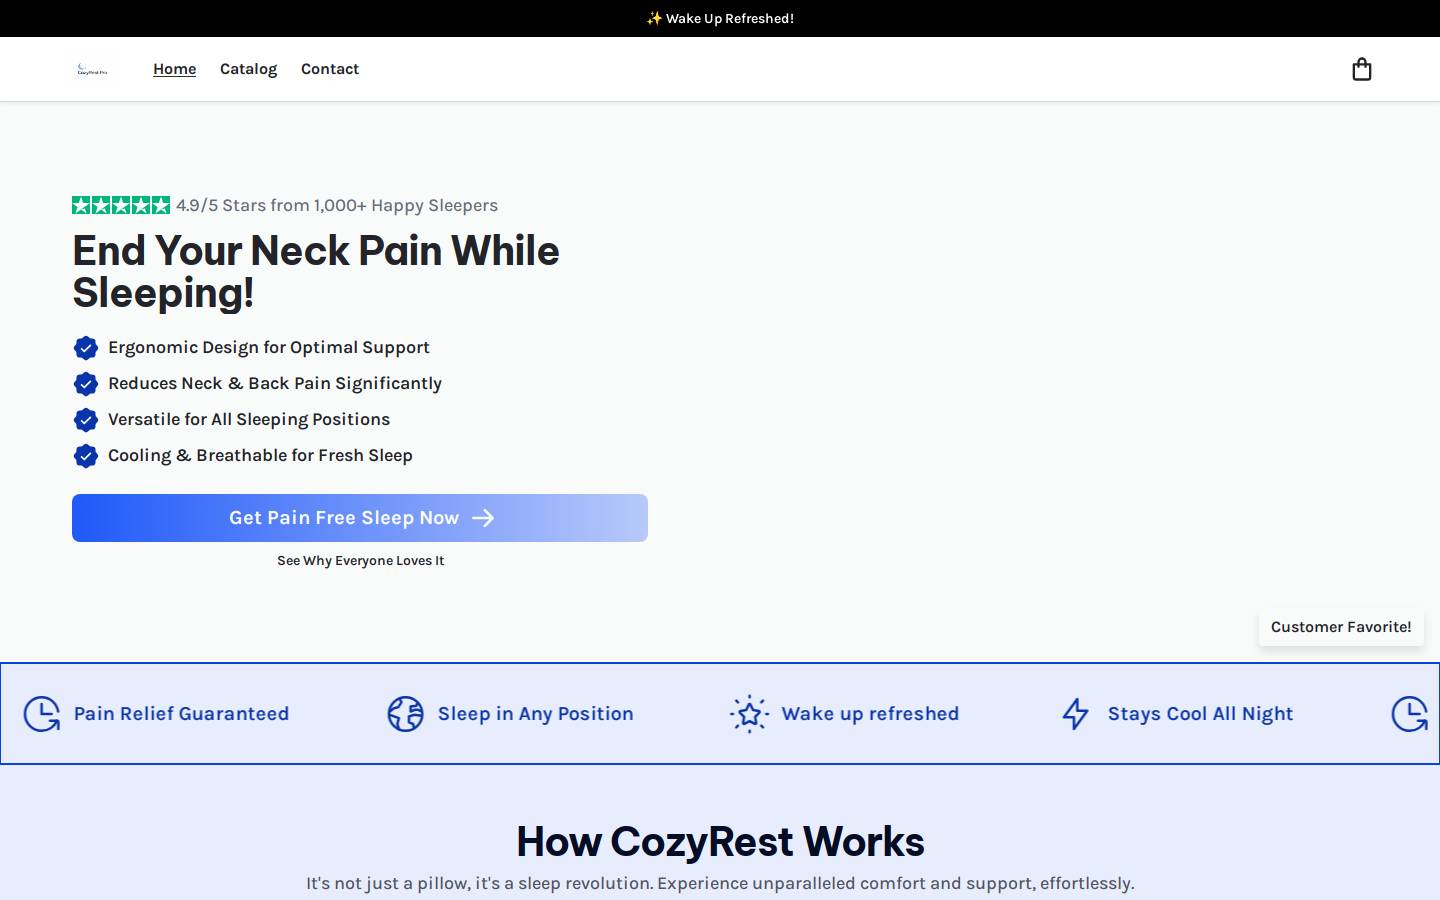Click 'Ergonomic Design for Optimal Support' text

269,347
